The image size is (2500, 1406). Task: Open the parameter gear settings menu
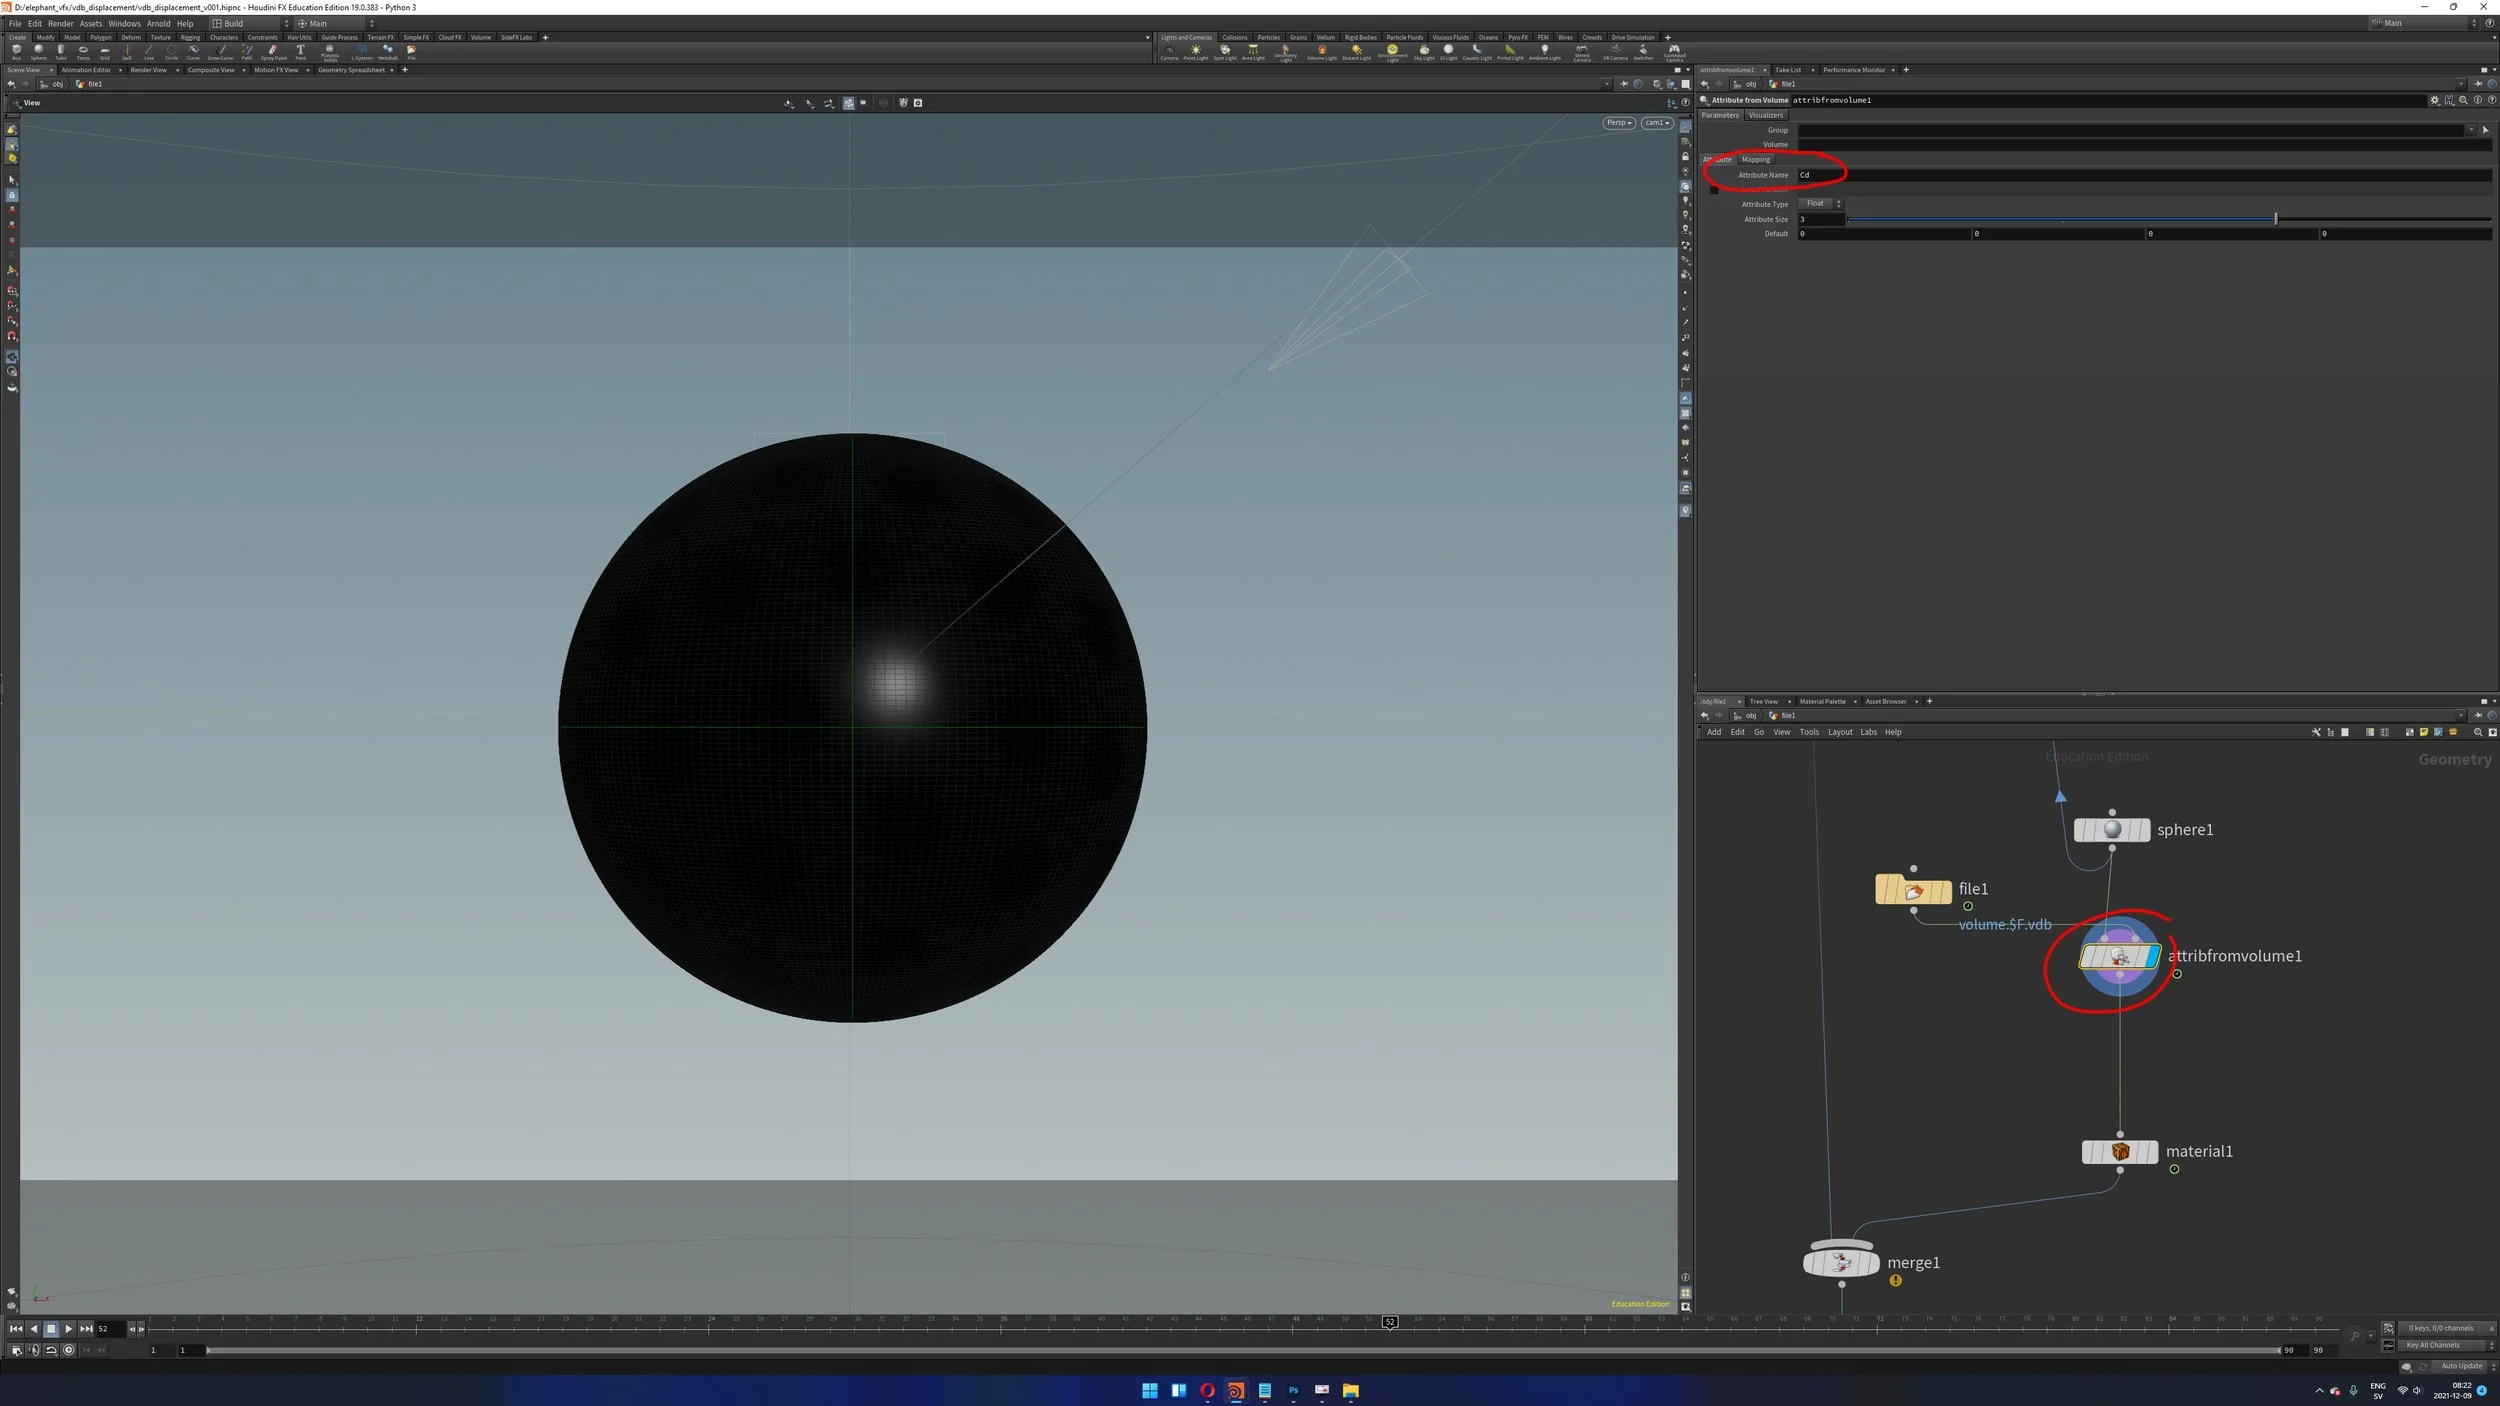point(2434,100)
